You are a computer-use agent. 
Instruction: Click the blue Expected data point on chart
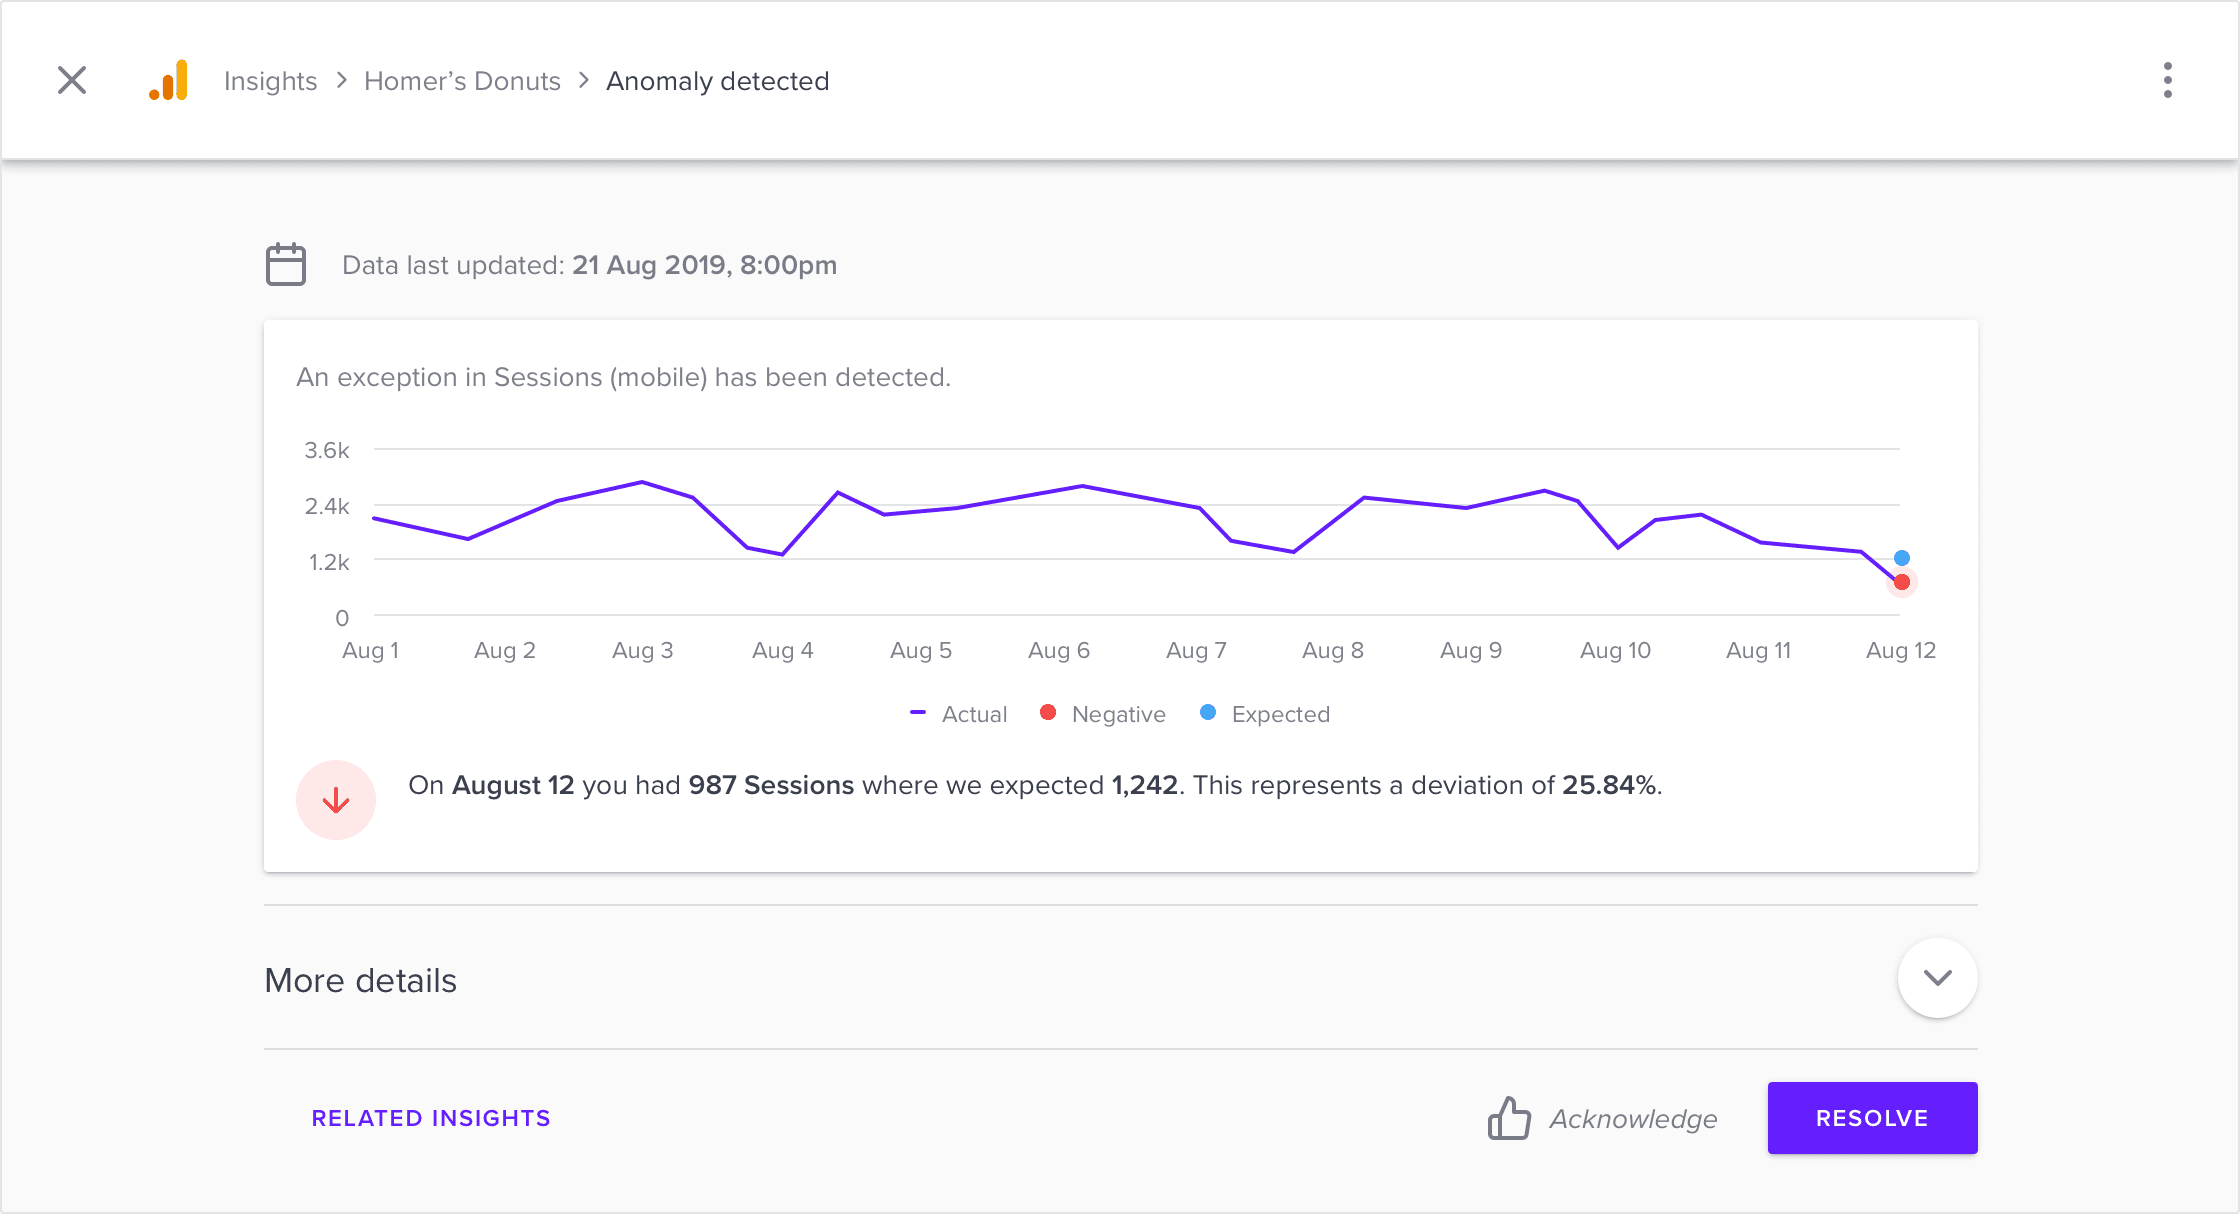tap(1902, 558)
